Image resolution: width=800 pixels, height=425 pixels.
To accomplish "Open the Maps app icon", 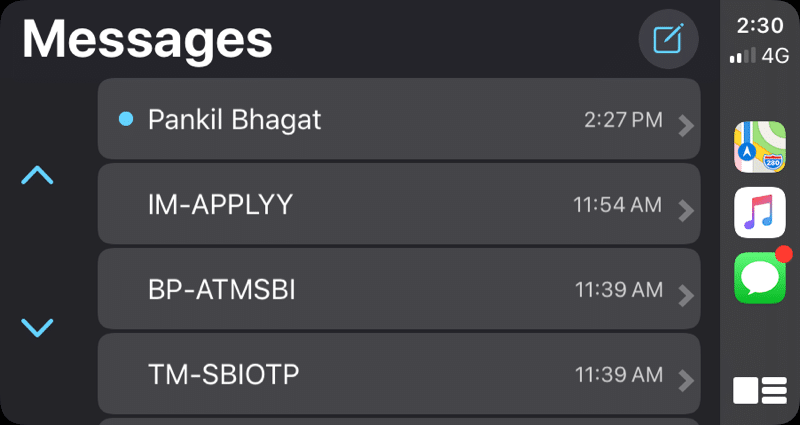I will point(760,146).
